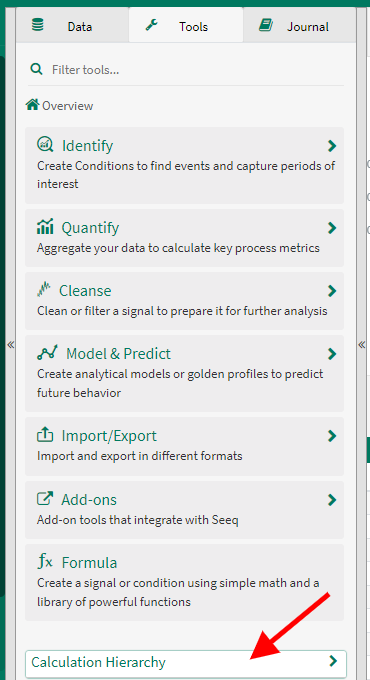370x680 pixels.
Task: Expand the Cleanse tools chevron
Action: click(x=332, y=291)
